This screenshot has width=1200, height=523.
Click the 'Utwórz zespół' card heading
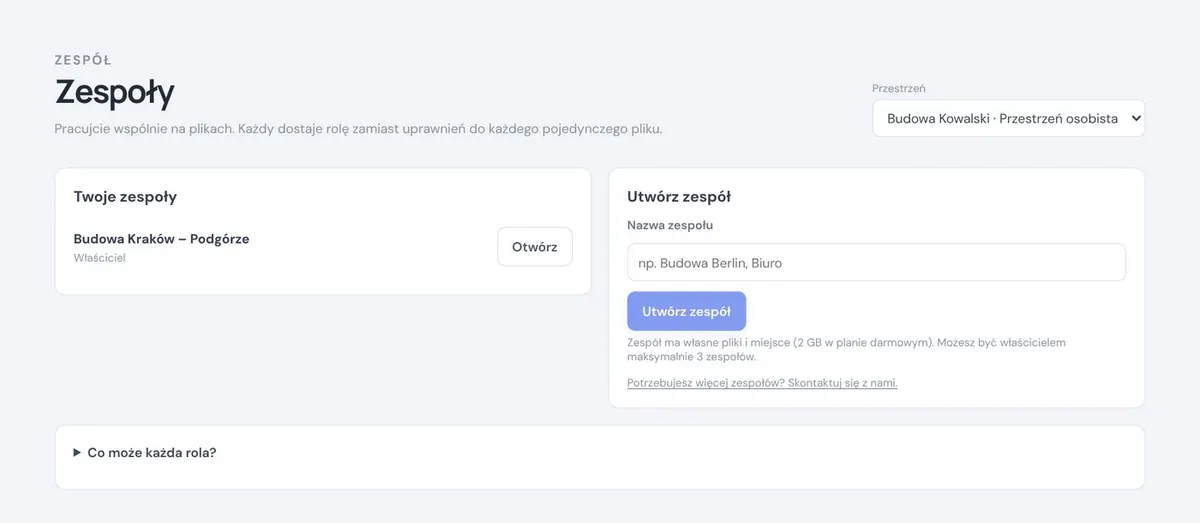tap(679, 197)
